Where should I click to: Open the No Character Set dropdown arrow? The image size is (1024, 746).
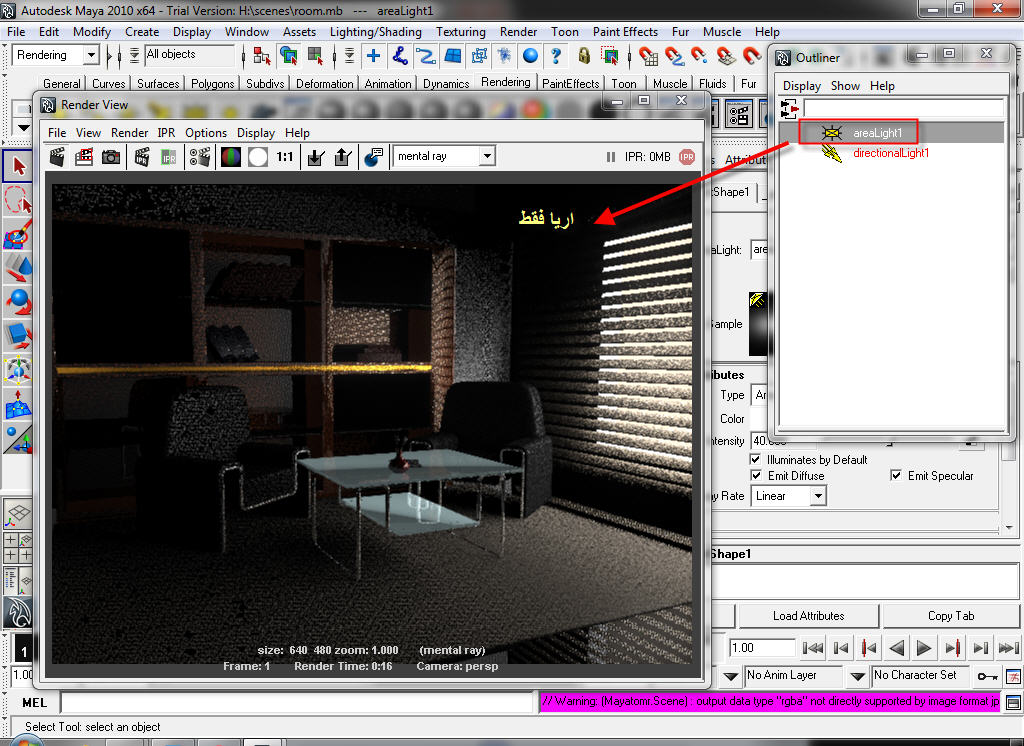click(x=858, y=677)
